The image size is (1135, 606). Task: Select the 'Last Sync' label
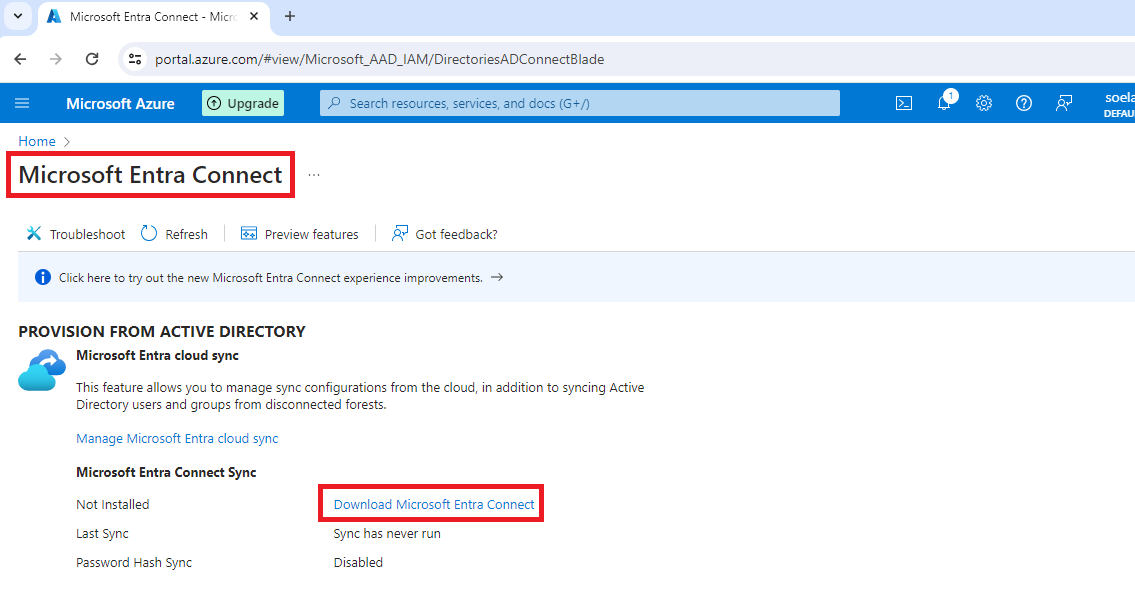click(x=102, y=534)
